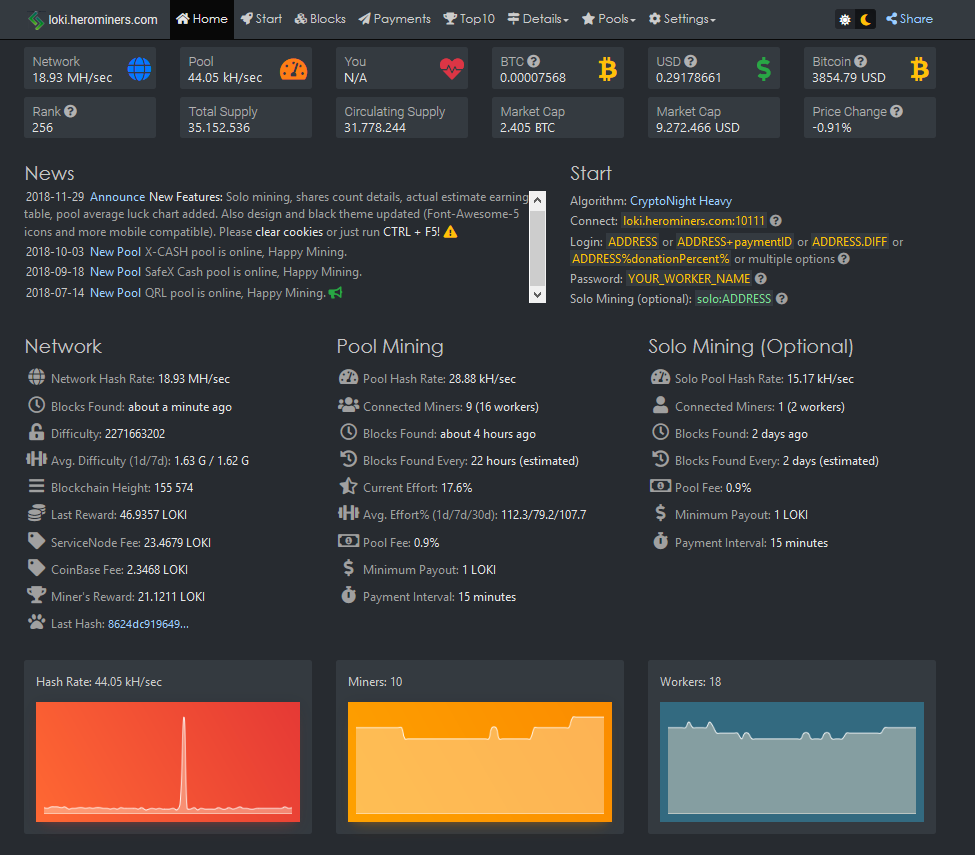Image resolution: width=975 pixels, height=855 pixels.
Task: Click the star icon beside Current Effort
Action: [348, 486]
